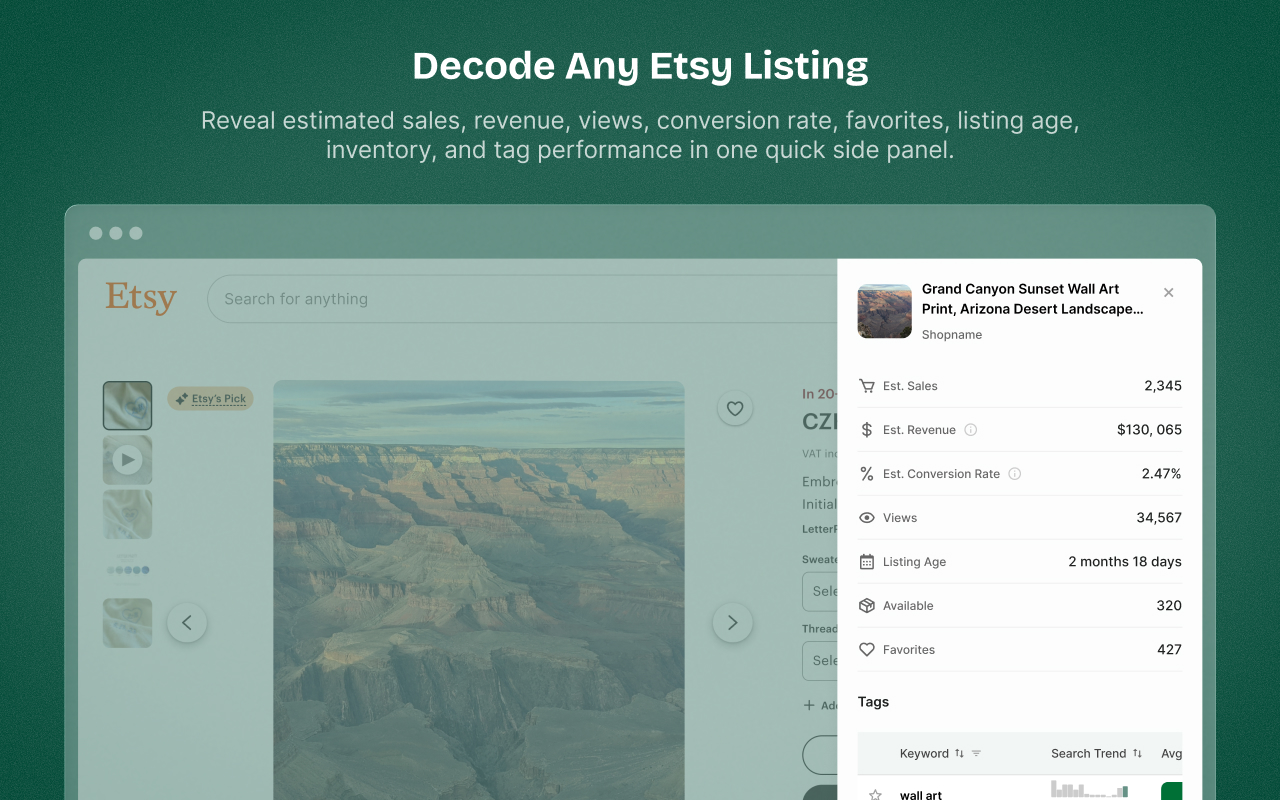Click the Est. Conversion Rate info icon
The height and width of the screenshot is (800, 1280).
(1014, 474)
